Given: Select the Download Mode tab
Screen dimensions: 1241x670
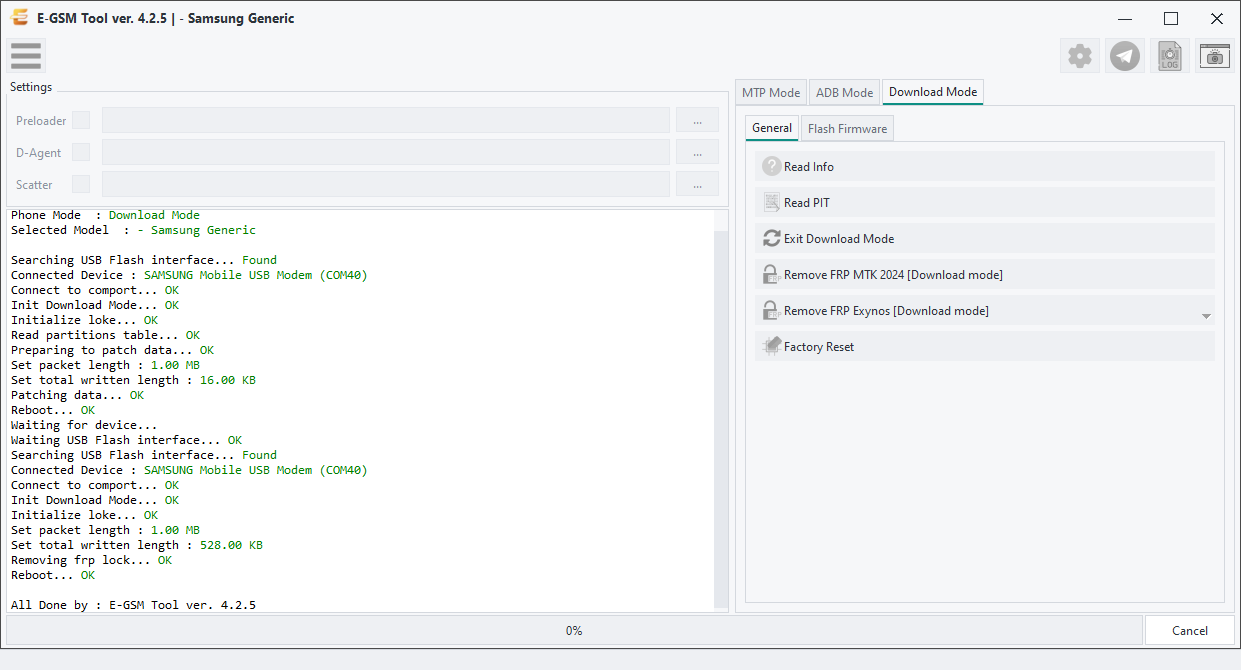Looking at the screenshot, I should (x=933, y=92).
